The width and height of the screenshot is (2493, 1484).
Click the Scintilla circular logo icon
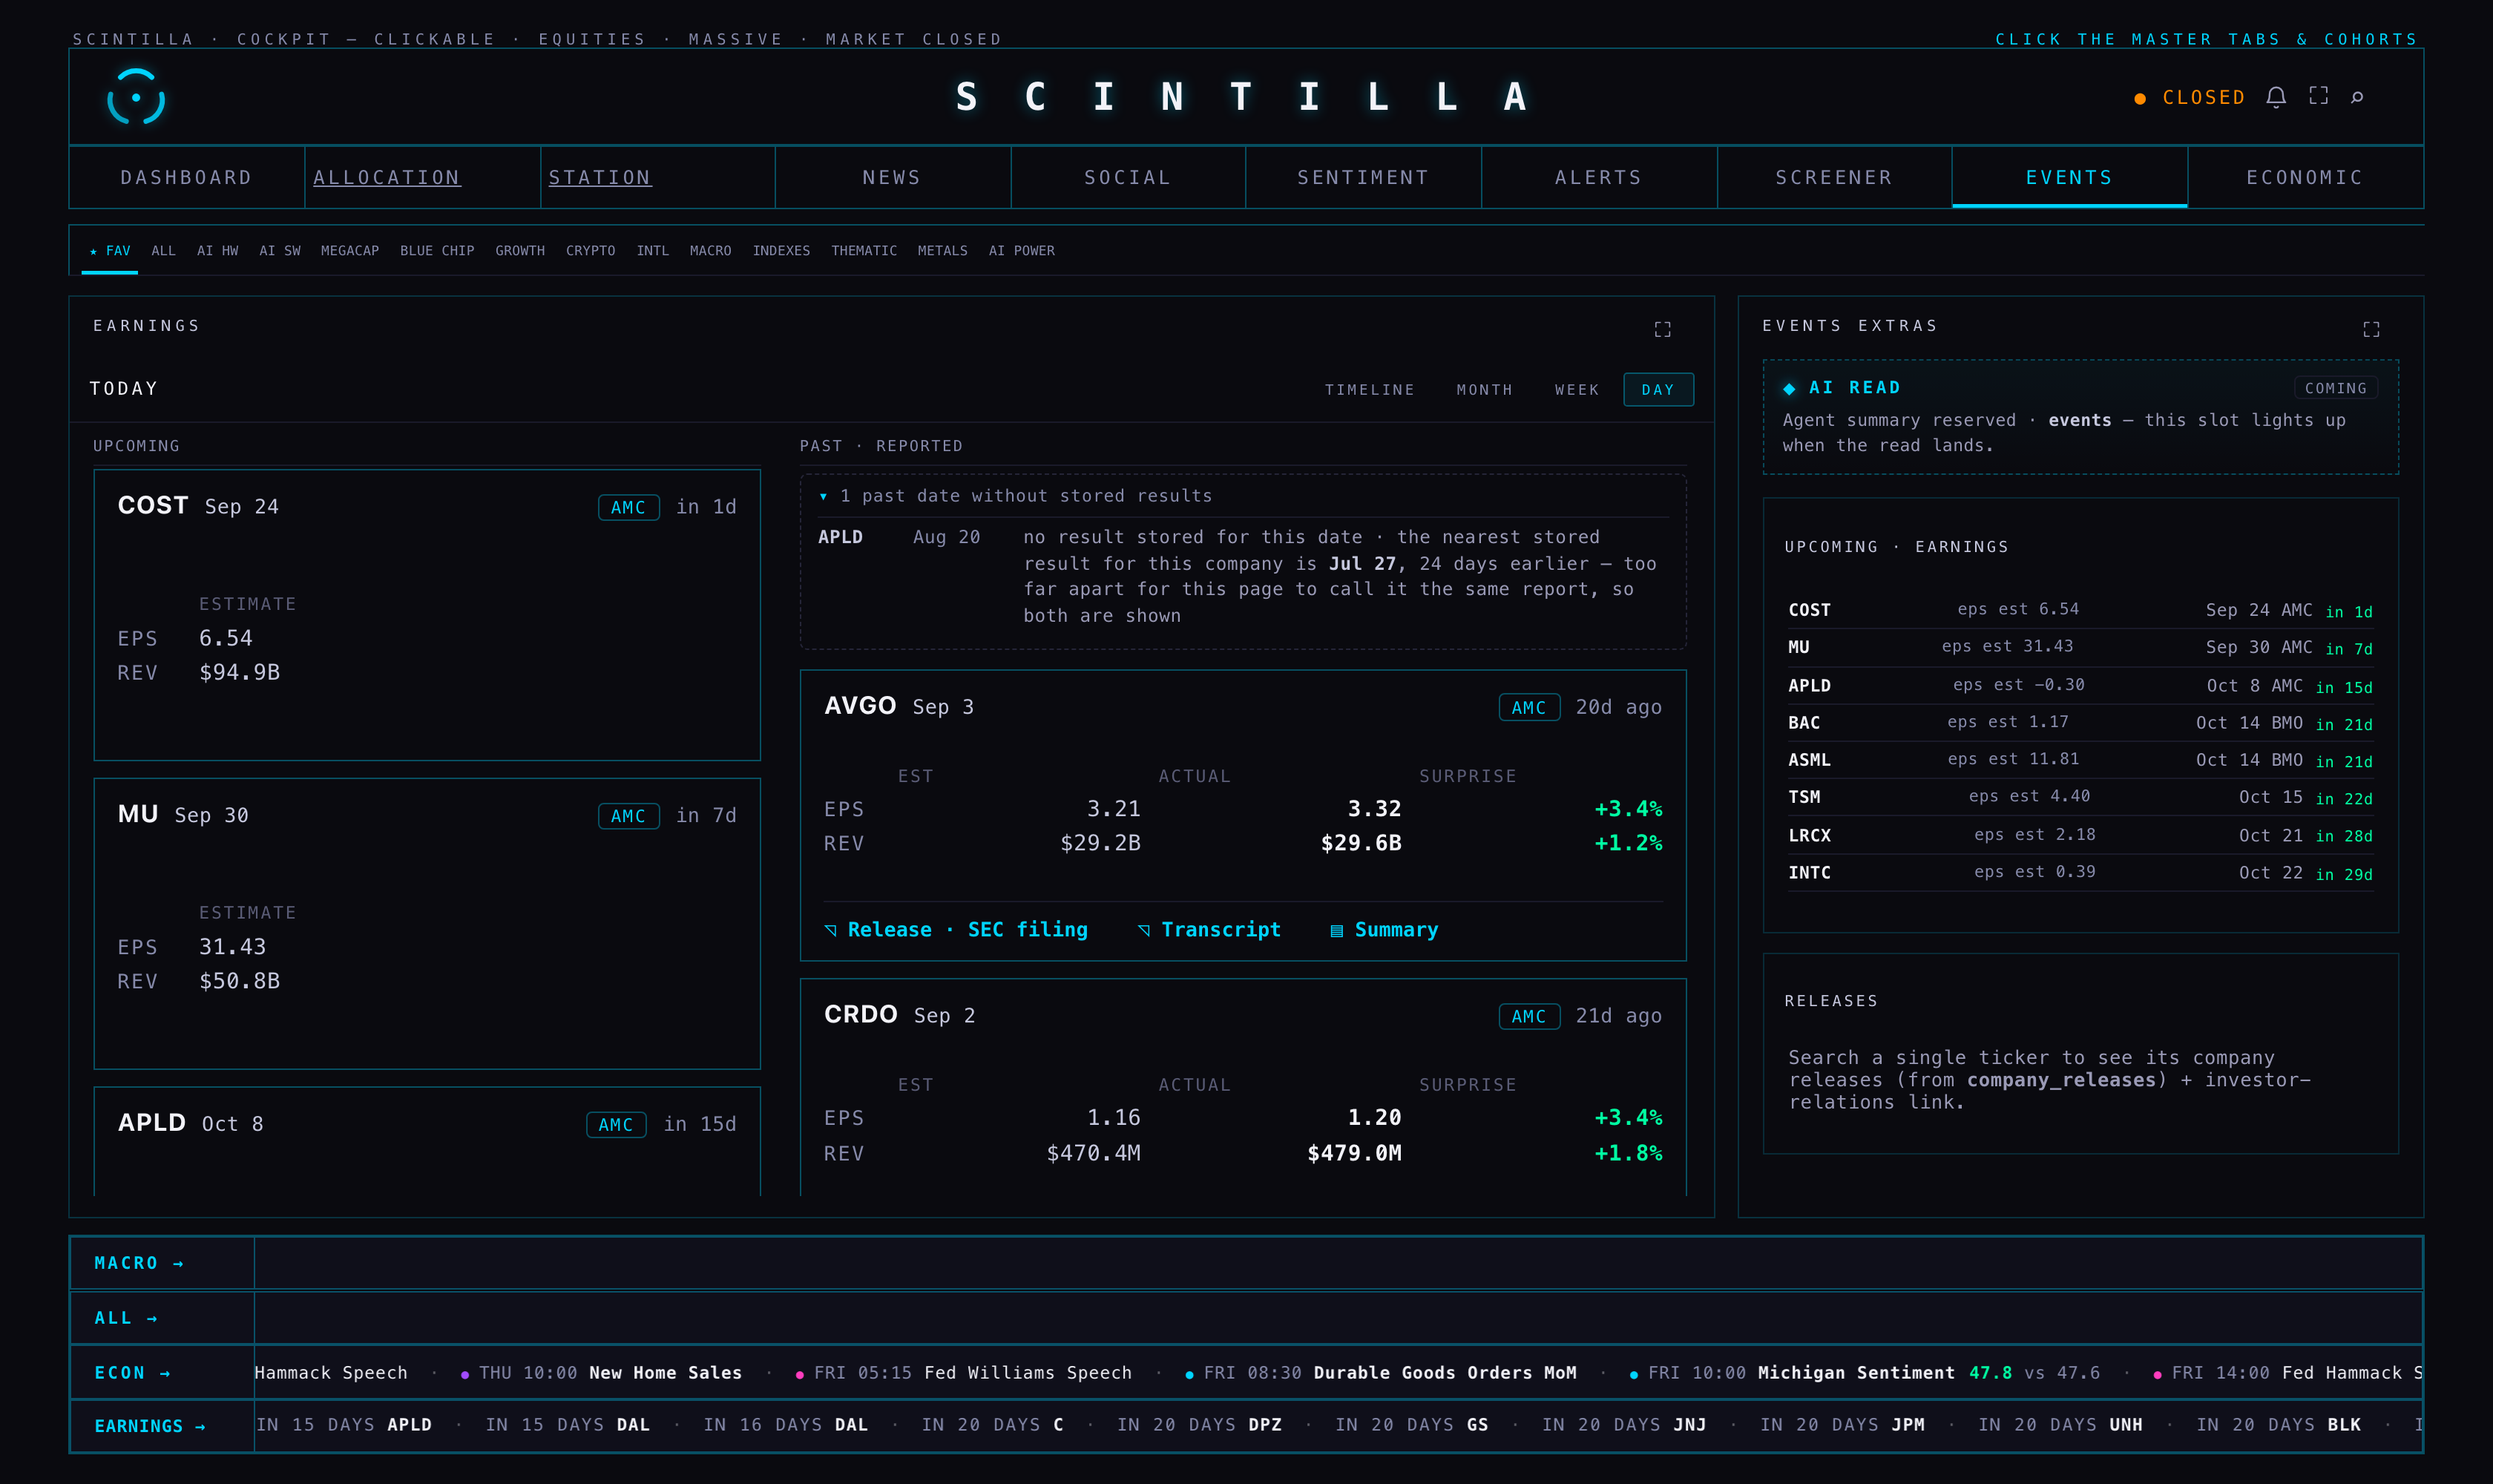136,97
